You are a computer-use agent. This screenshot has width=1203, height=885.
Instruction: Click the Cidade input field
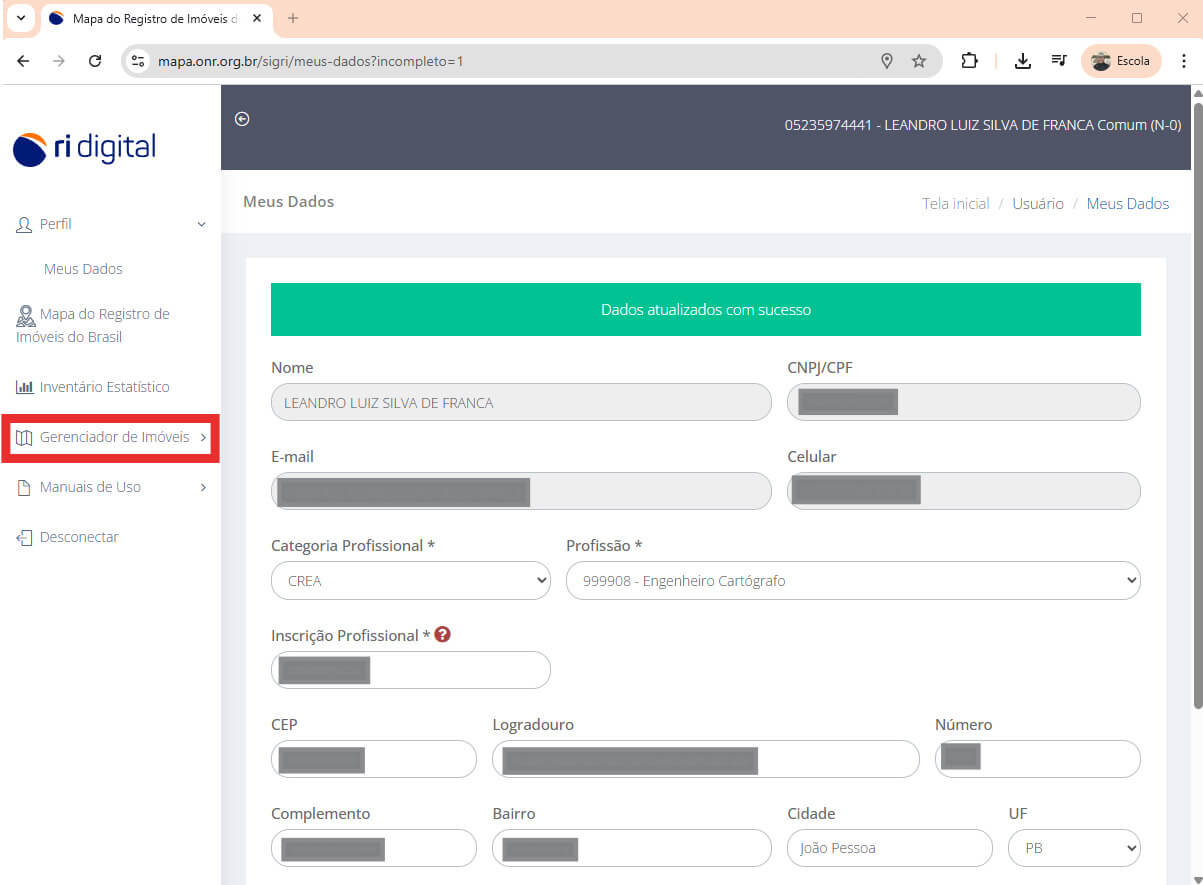click(879, 848)
